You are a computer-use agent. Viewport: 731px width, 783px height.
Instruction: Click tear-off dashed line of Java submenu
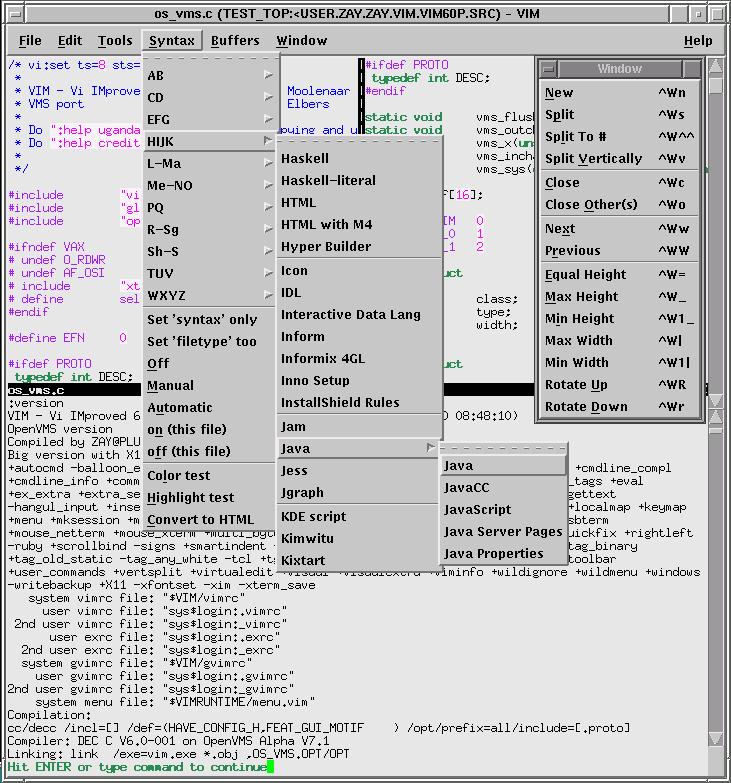point(503,448)
